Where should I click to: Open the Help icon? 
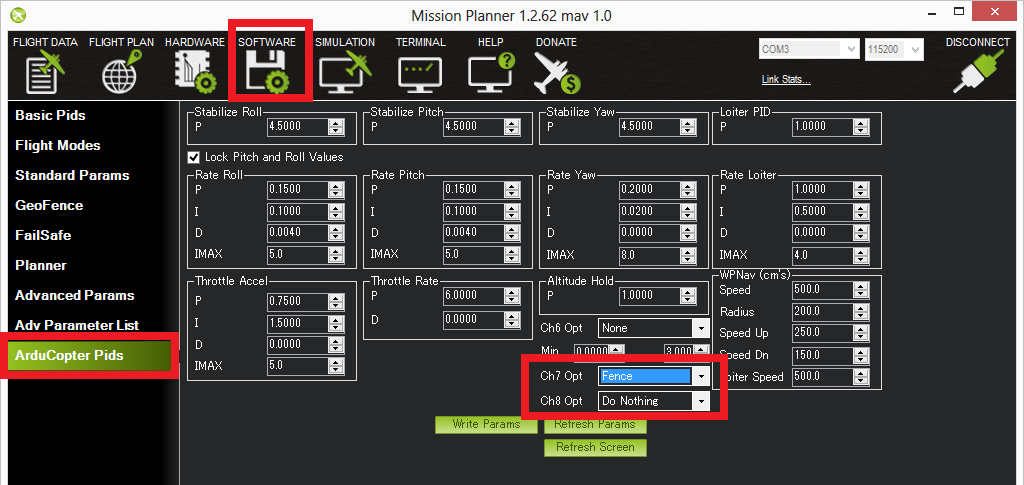[490, 71]
